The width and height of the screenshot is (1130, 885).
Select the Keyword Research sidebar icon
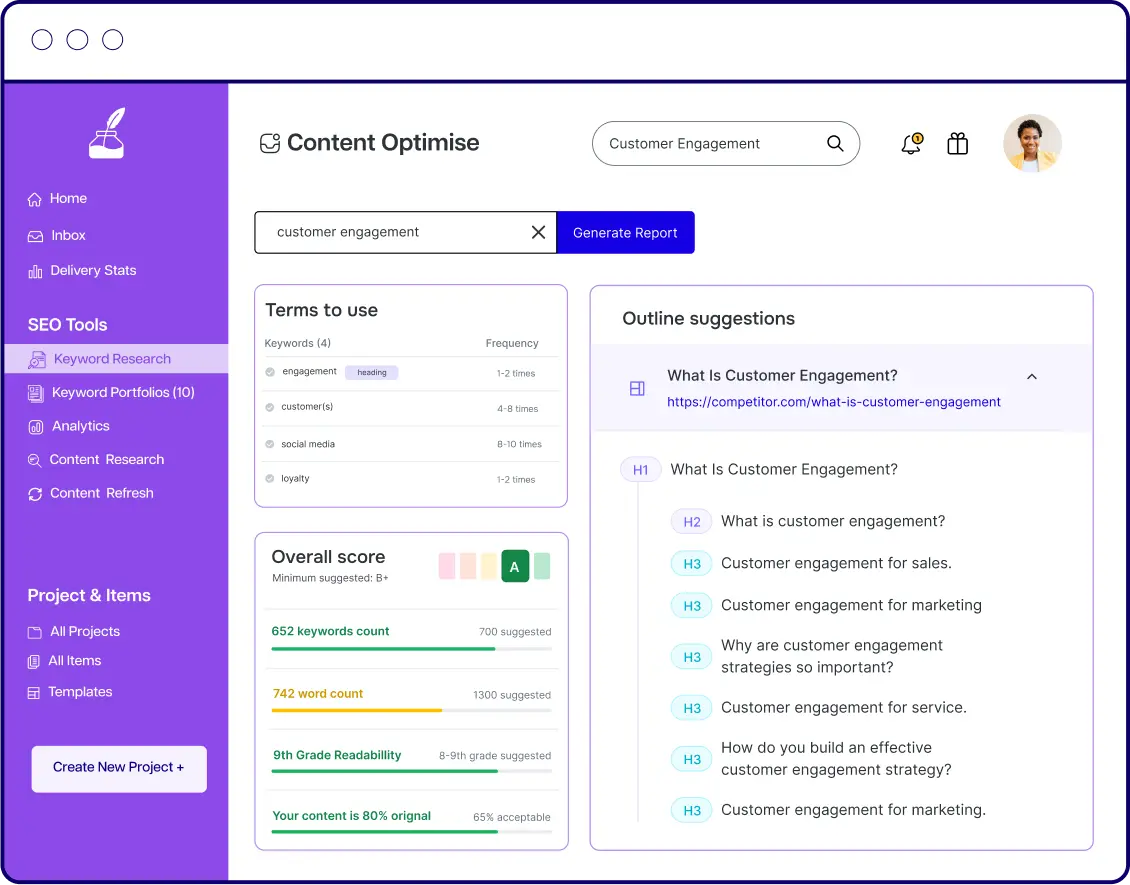35,358
